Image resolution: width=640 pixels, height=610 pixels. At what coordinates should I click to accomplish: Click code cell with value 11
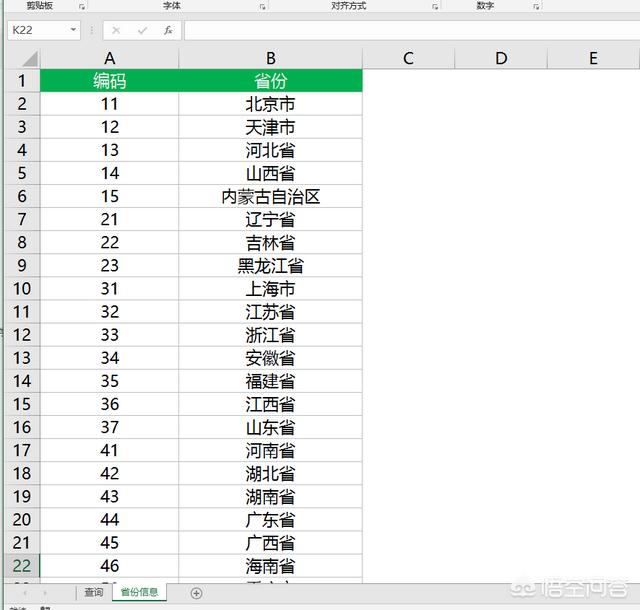(x=109, y=104)
